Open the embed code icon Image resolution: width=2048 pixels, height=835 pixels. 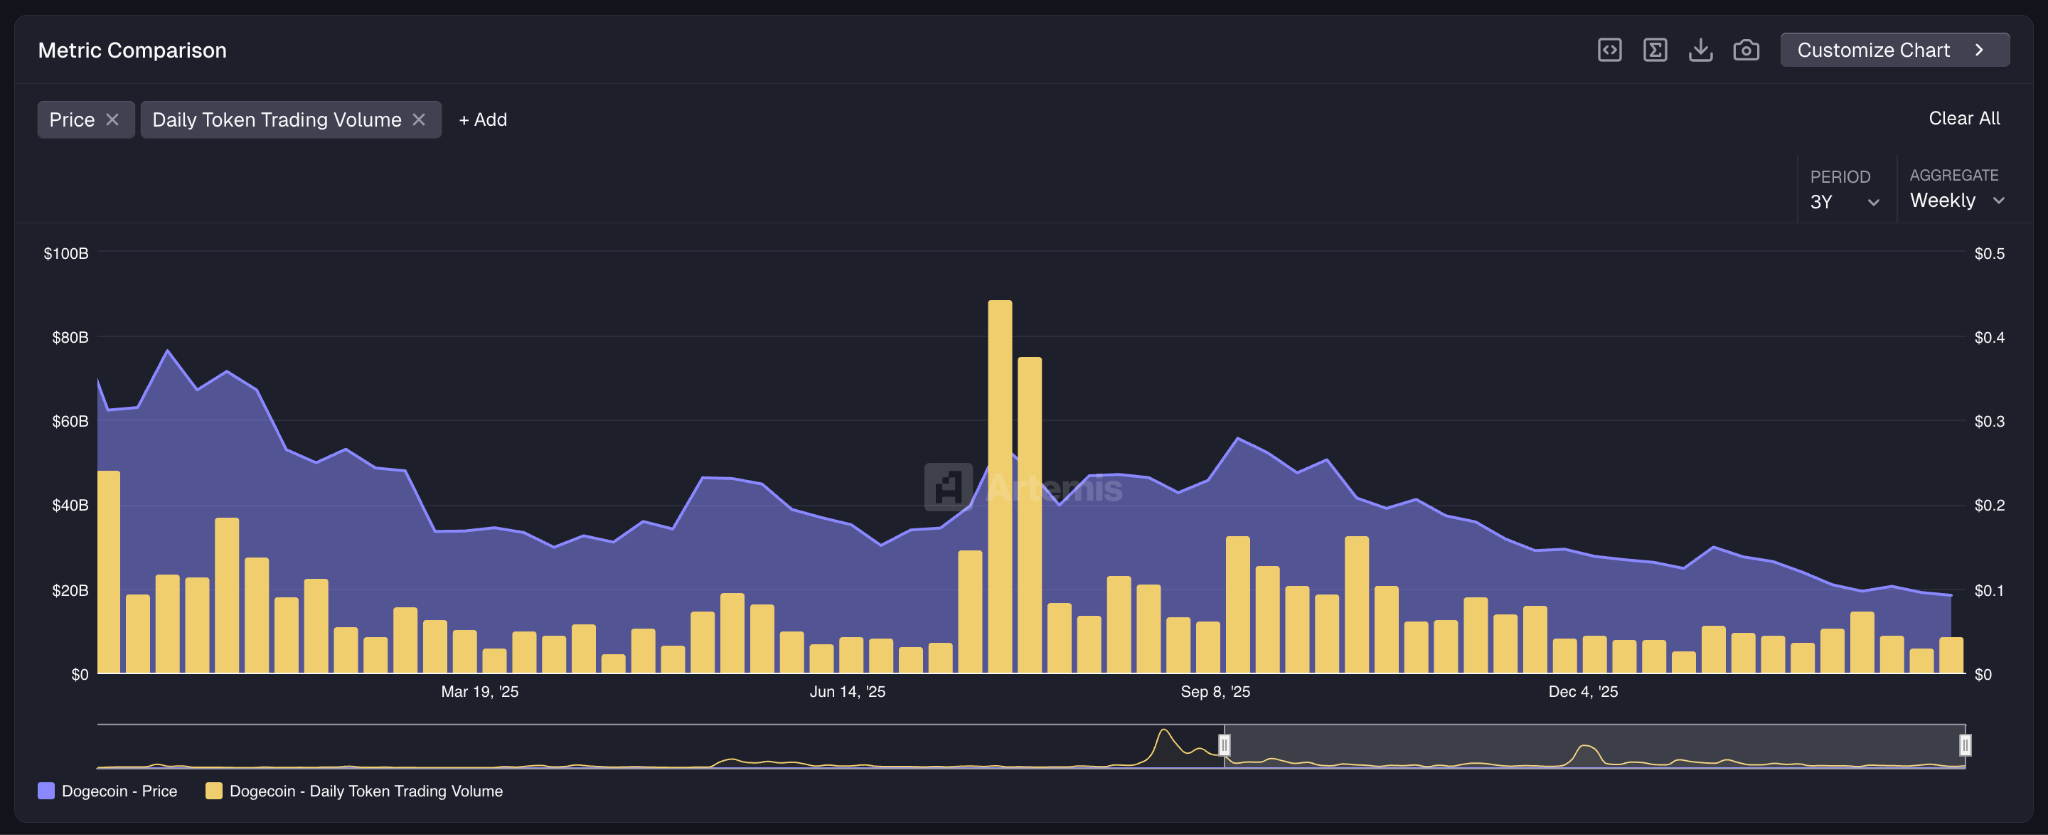(1609, 50)
